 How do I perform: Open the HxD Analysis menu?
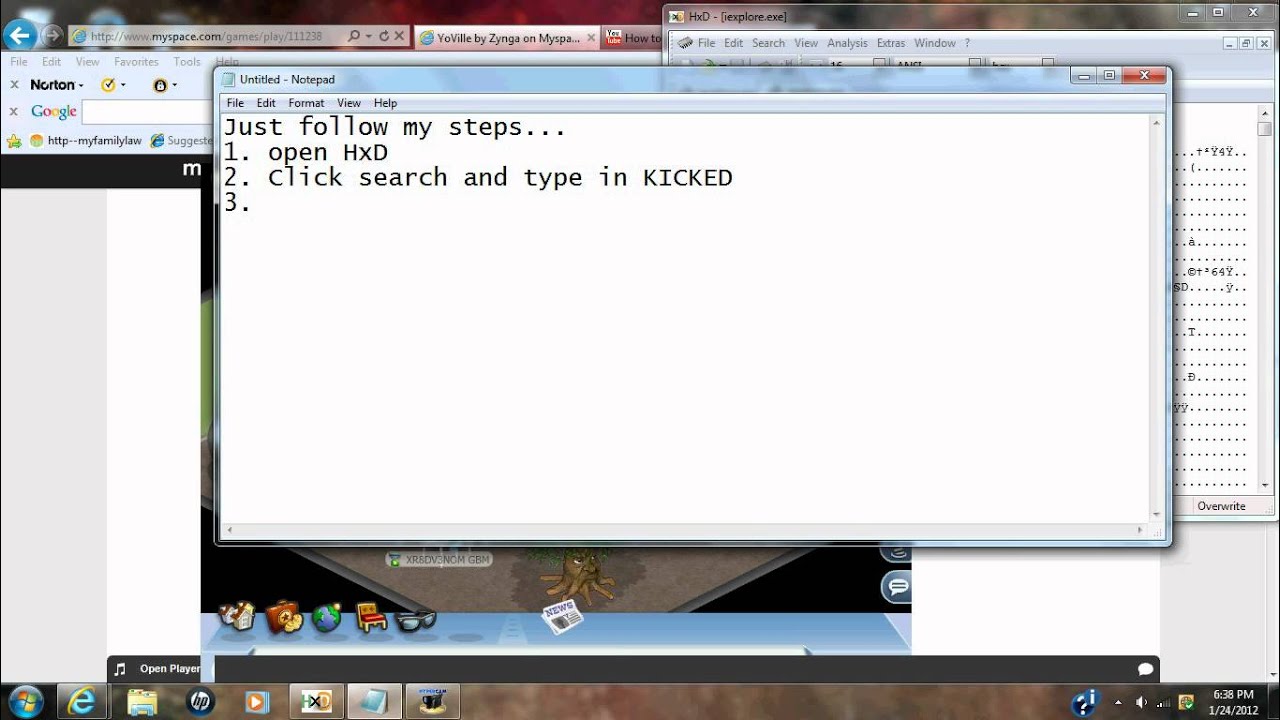tap(847, 43)
